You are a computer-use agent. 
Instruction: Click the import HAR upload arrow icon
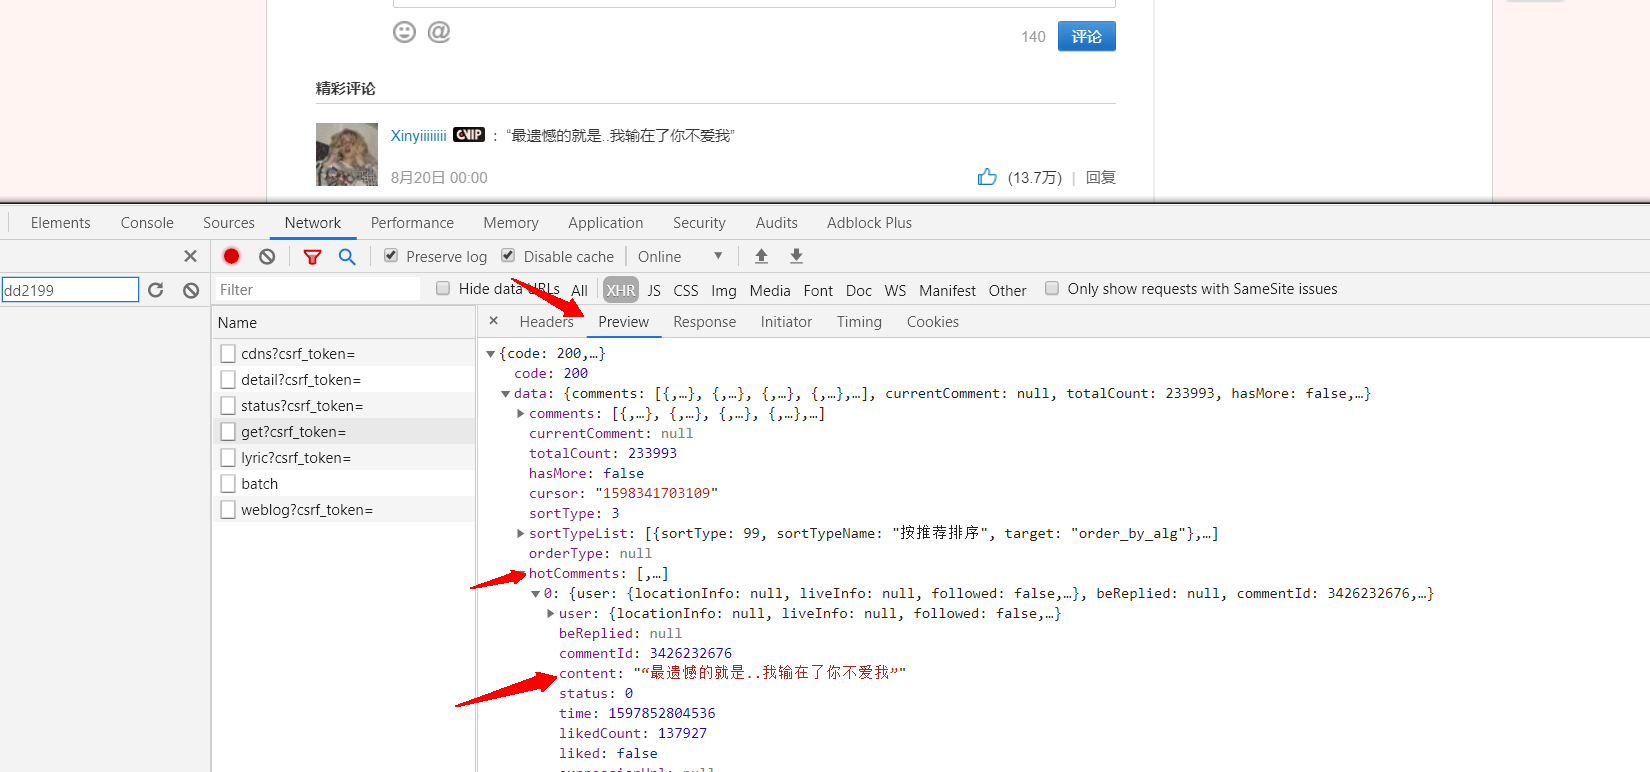761,256
